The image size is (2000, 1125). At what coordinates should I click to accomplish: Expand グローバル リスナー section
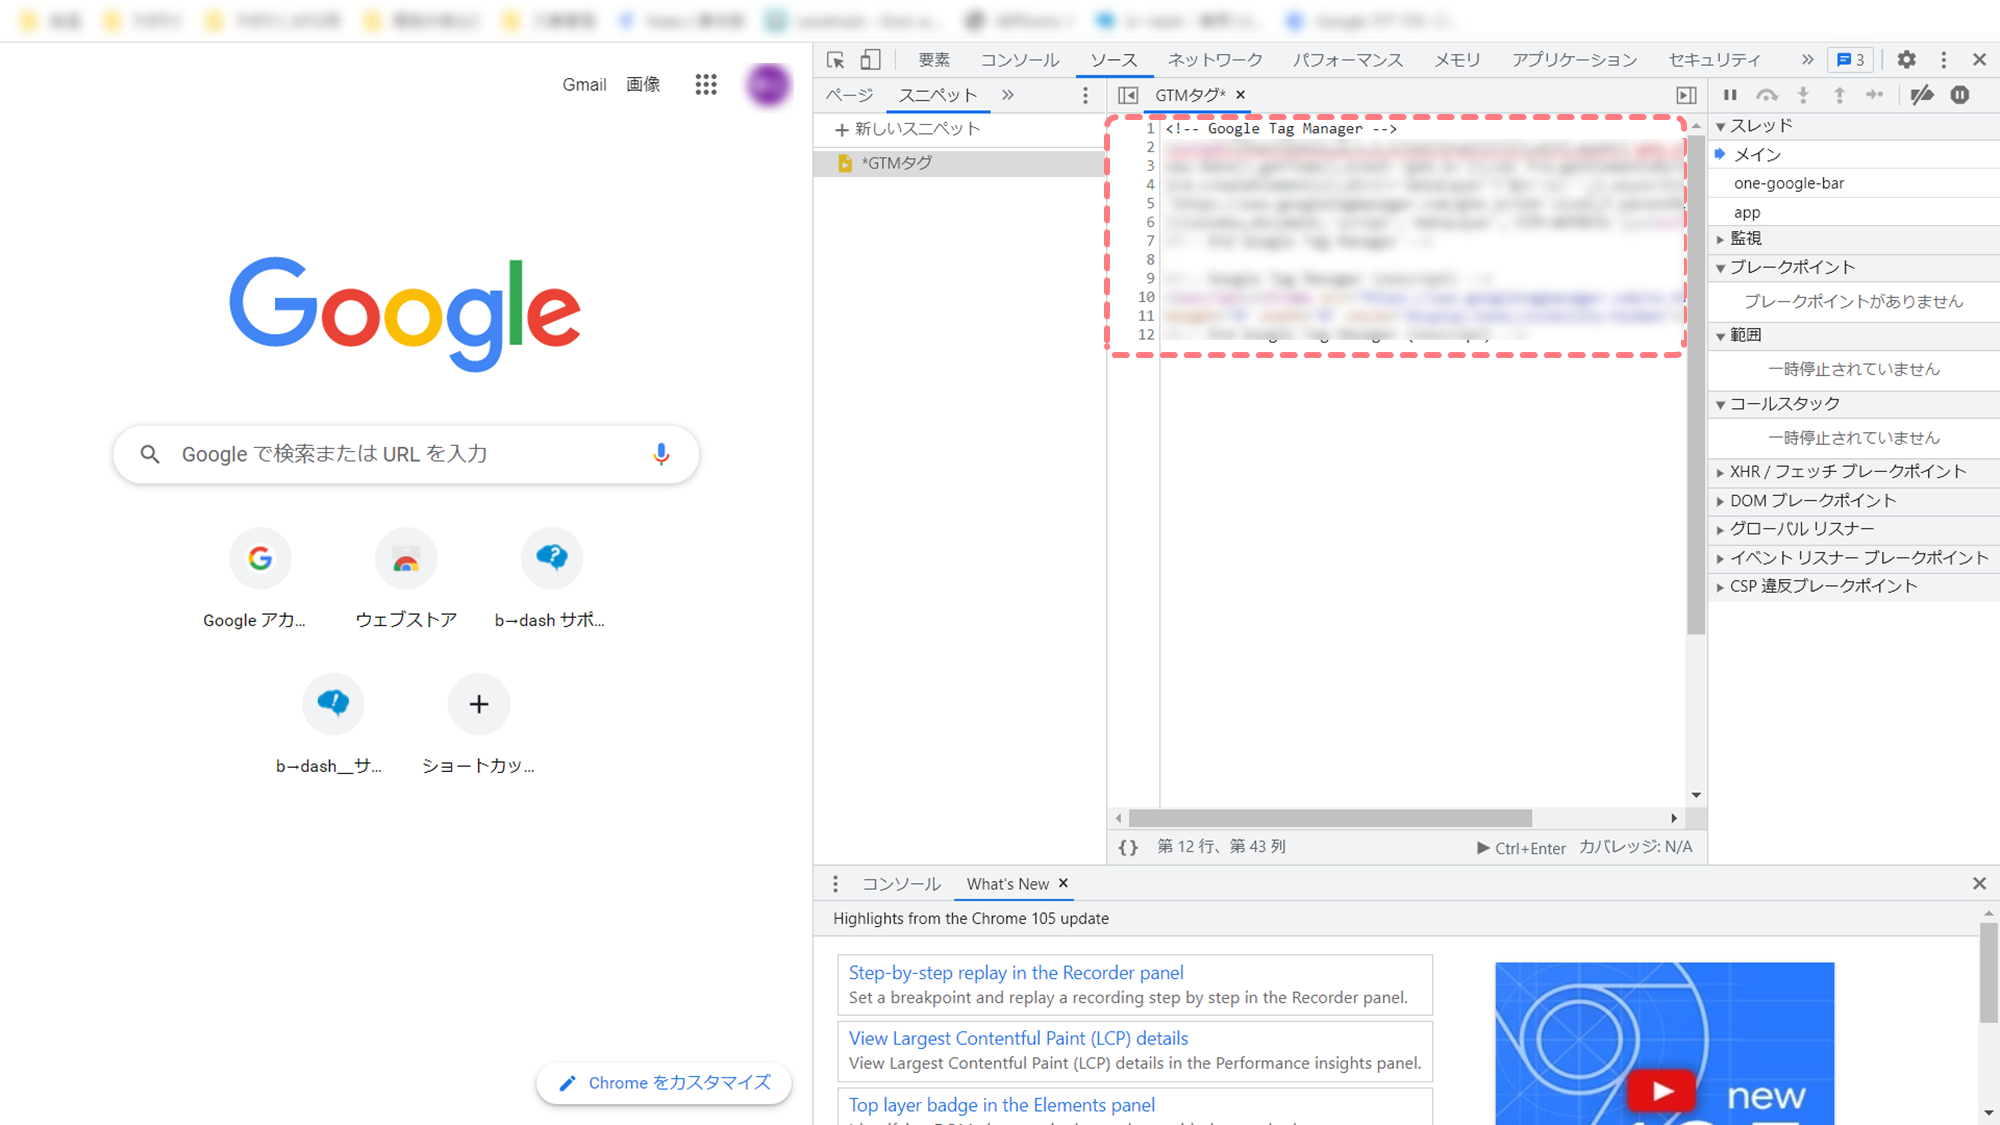[x=1854, y=529]
